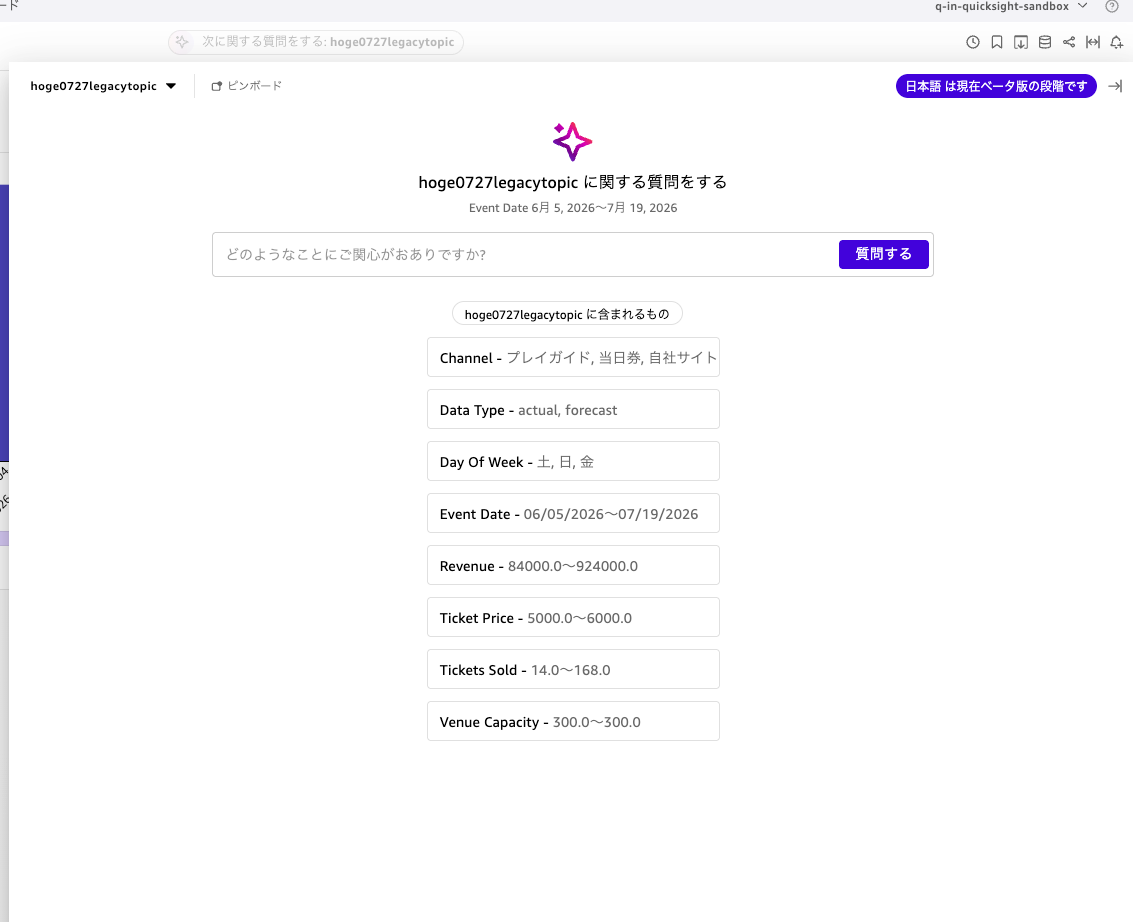
Task: Select the Data Type field card
Action: [x=573, y=409]
